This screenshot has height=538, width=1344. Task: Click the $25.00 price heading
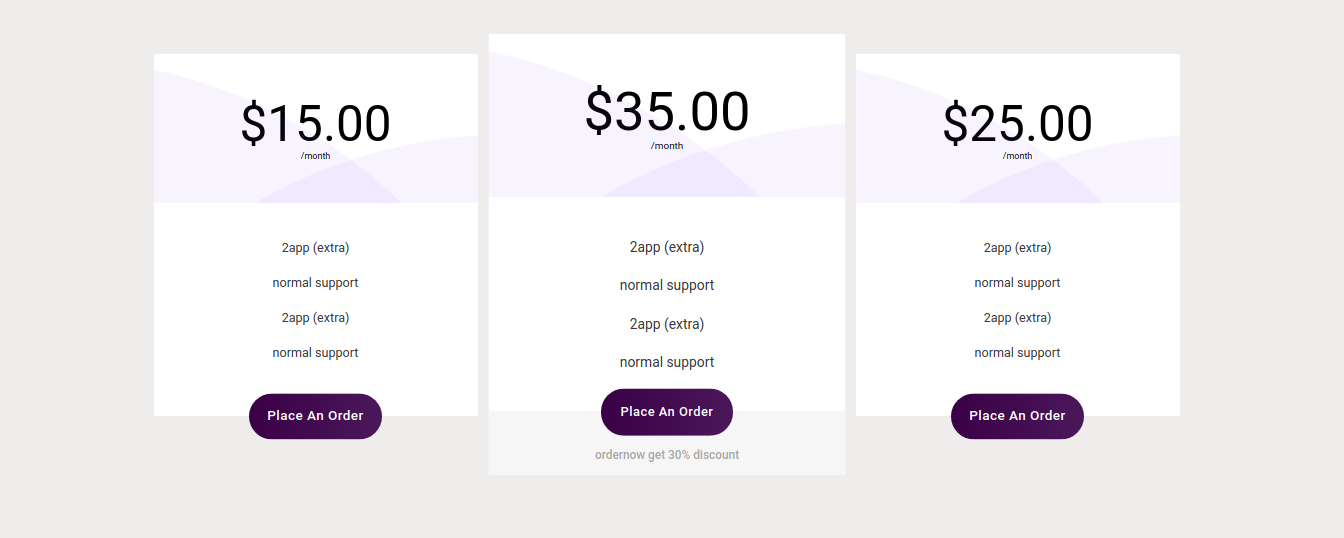[x=1017, y=124]
